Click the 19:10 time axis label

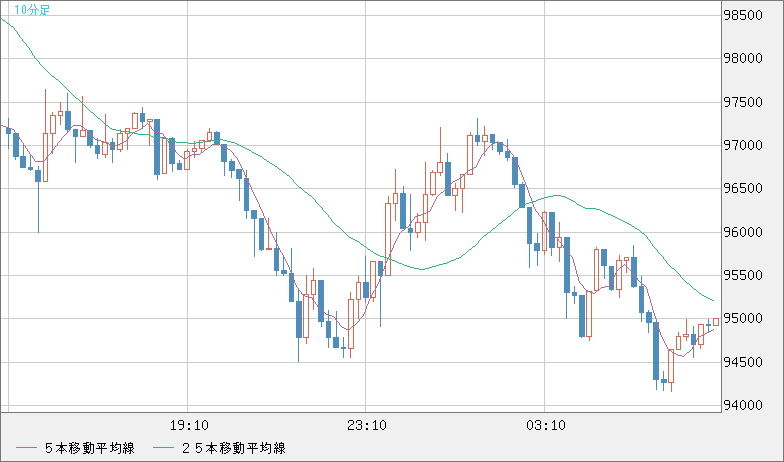tap(189, 426)
